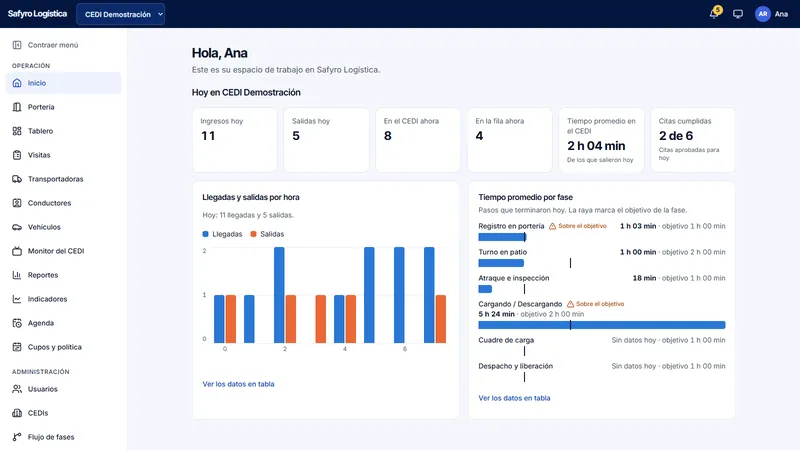Open Ver los datos en tabla under arrivals chart
The width and height of the screenshot is (800, 450).
coord(238,384)
